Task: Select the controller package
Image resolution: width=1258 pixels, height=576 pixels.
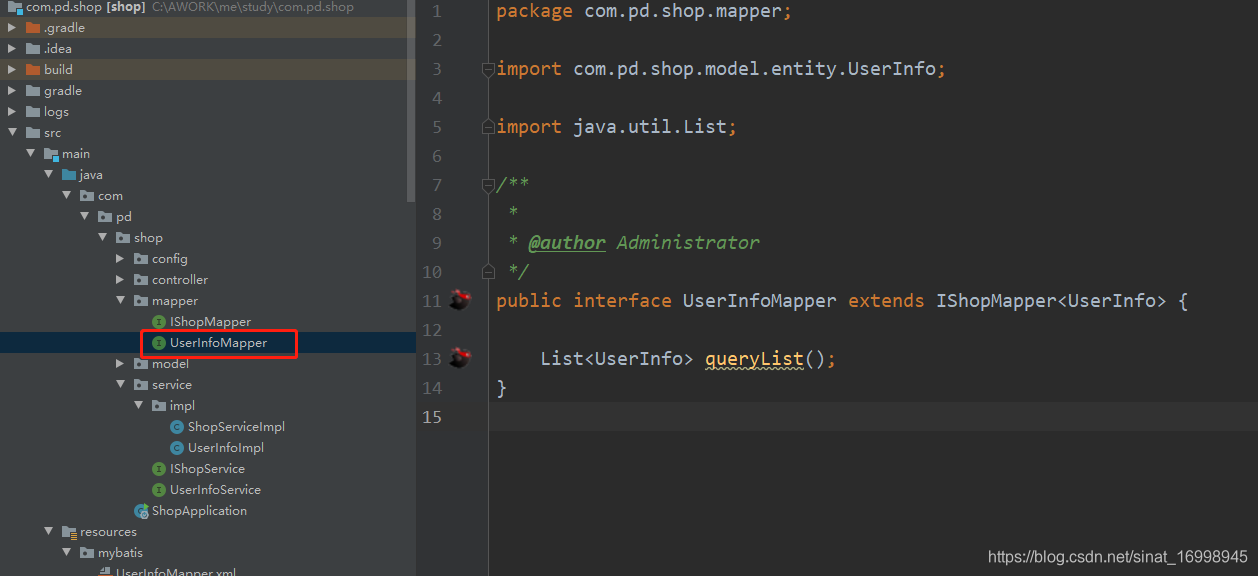Action: pyautogui.click(x=180, y=279)
